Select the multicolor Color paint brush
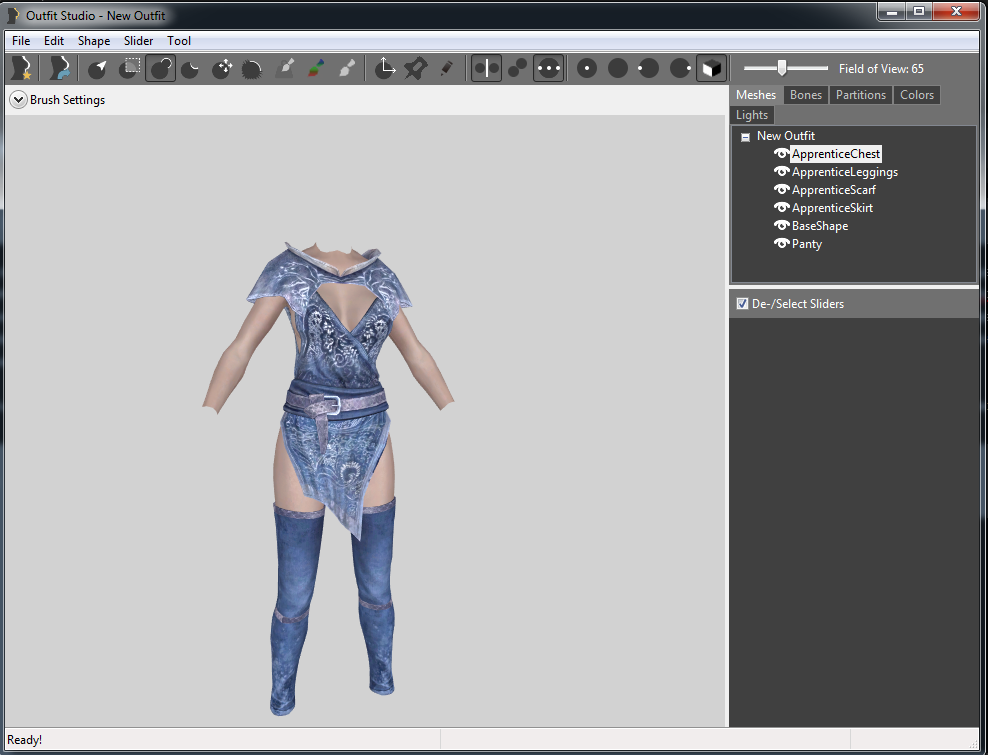988x755 pixels. coord(315,68)
